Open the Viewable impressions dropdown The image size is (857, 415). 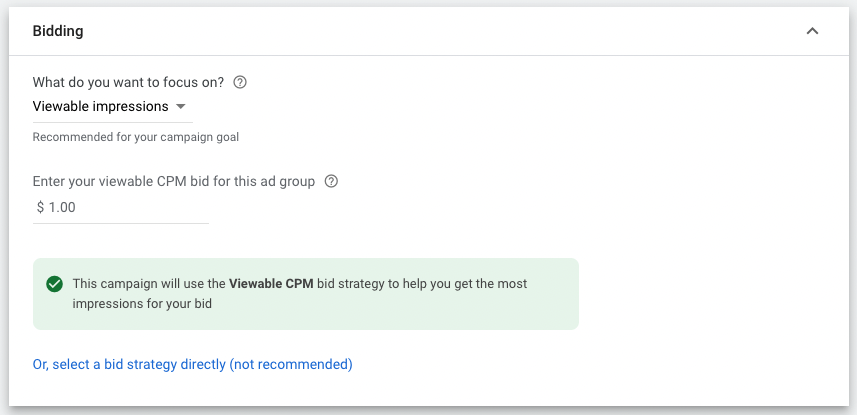coord(110,107)
